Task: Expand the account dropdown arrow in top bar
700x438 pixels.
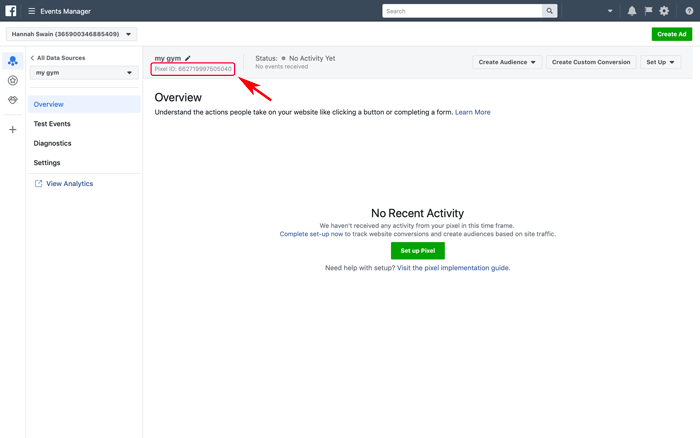Action: [610, 11]
